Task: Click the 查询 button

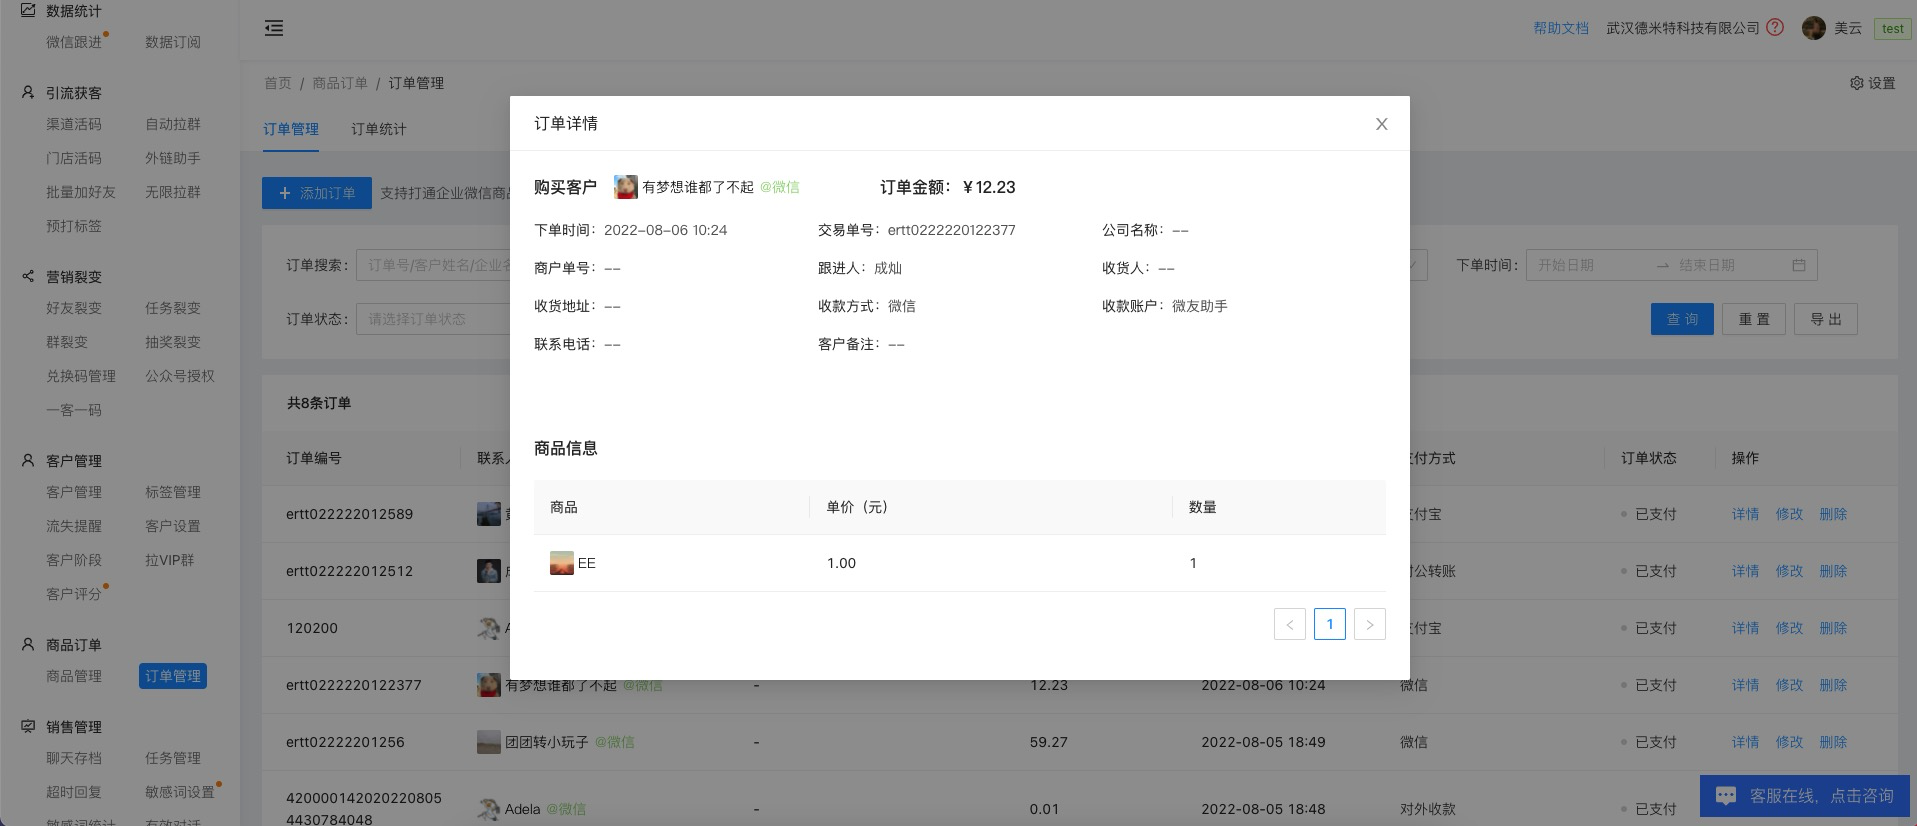Action: tap(1682, 319)
